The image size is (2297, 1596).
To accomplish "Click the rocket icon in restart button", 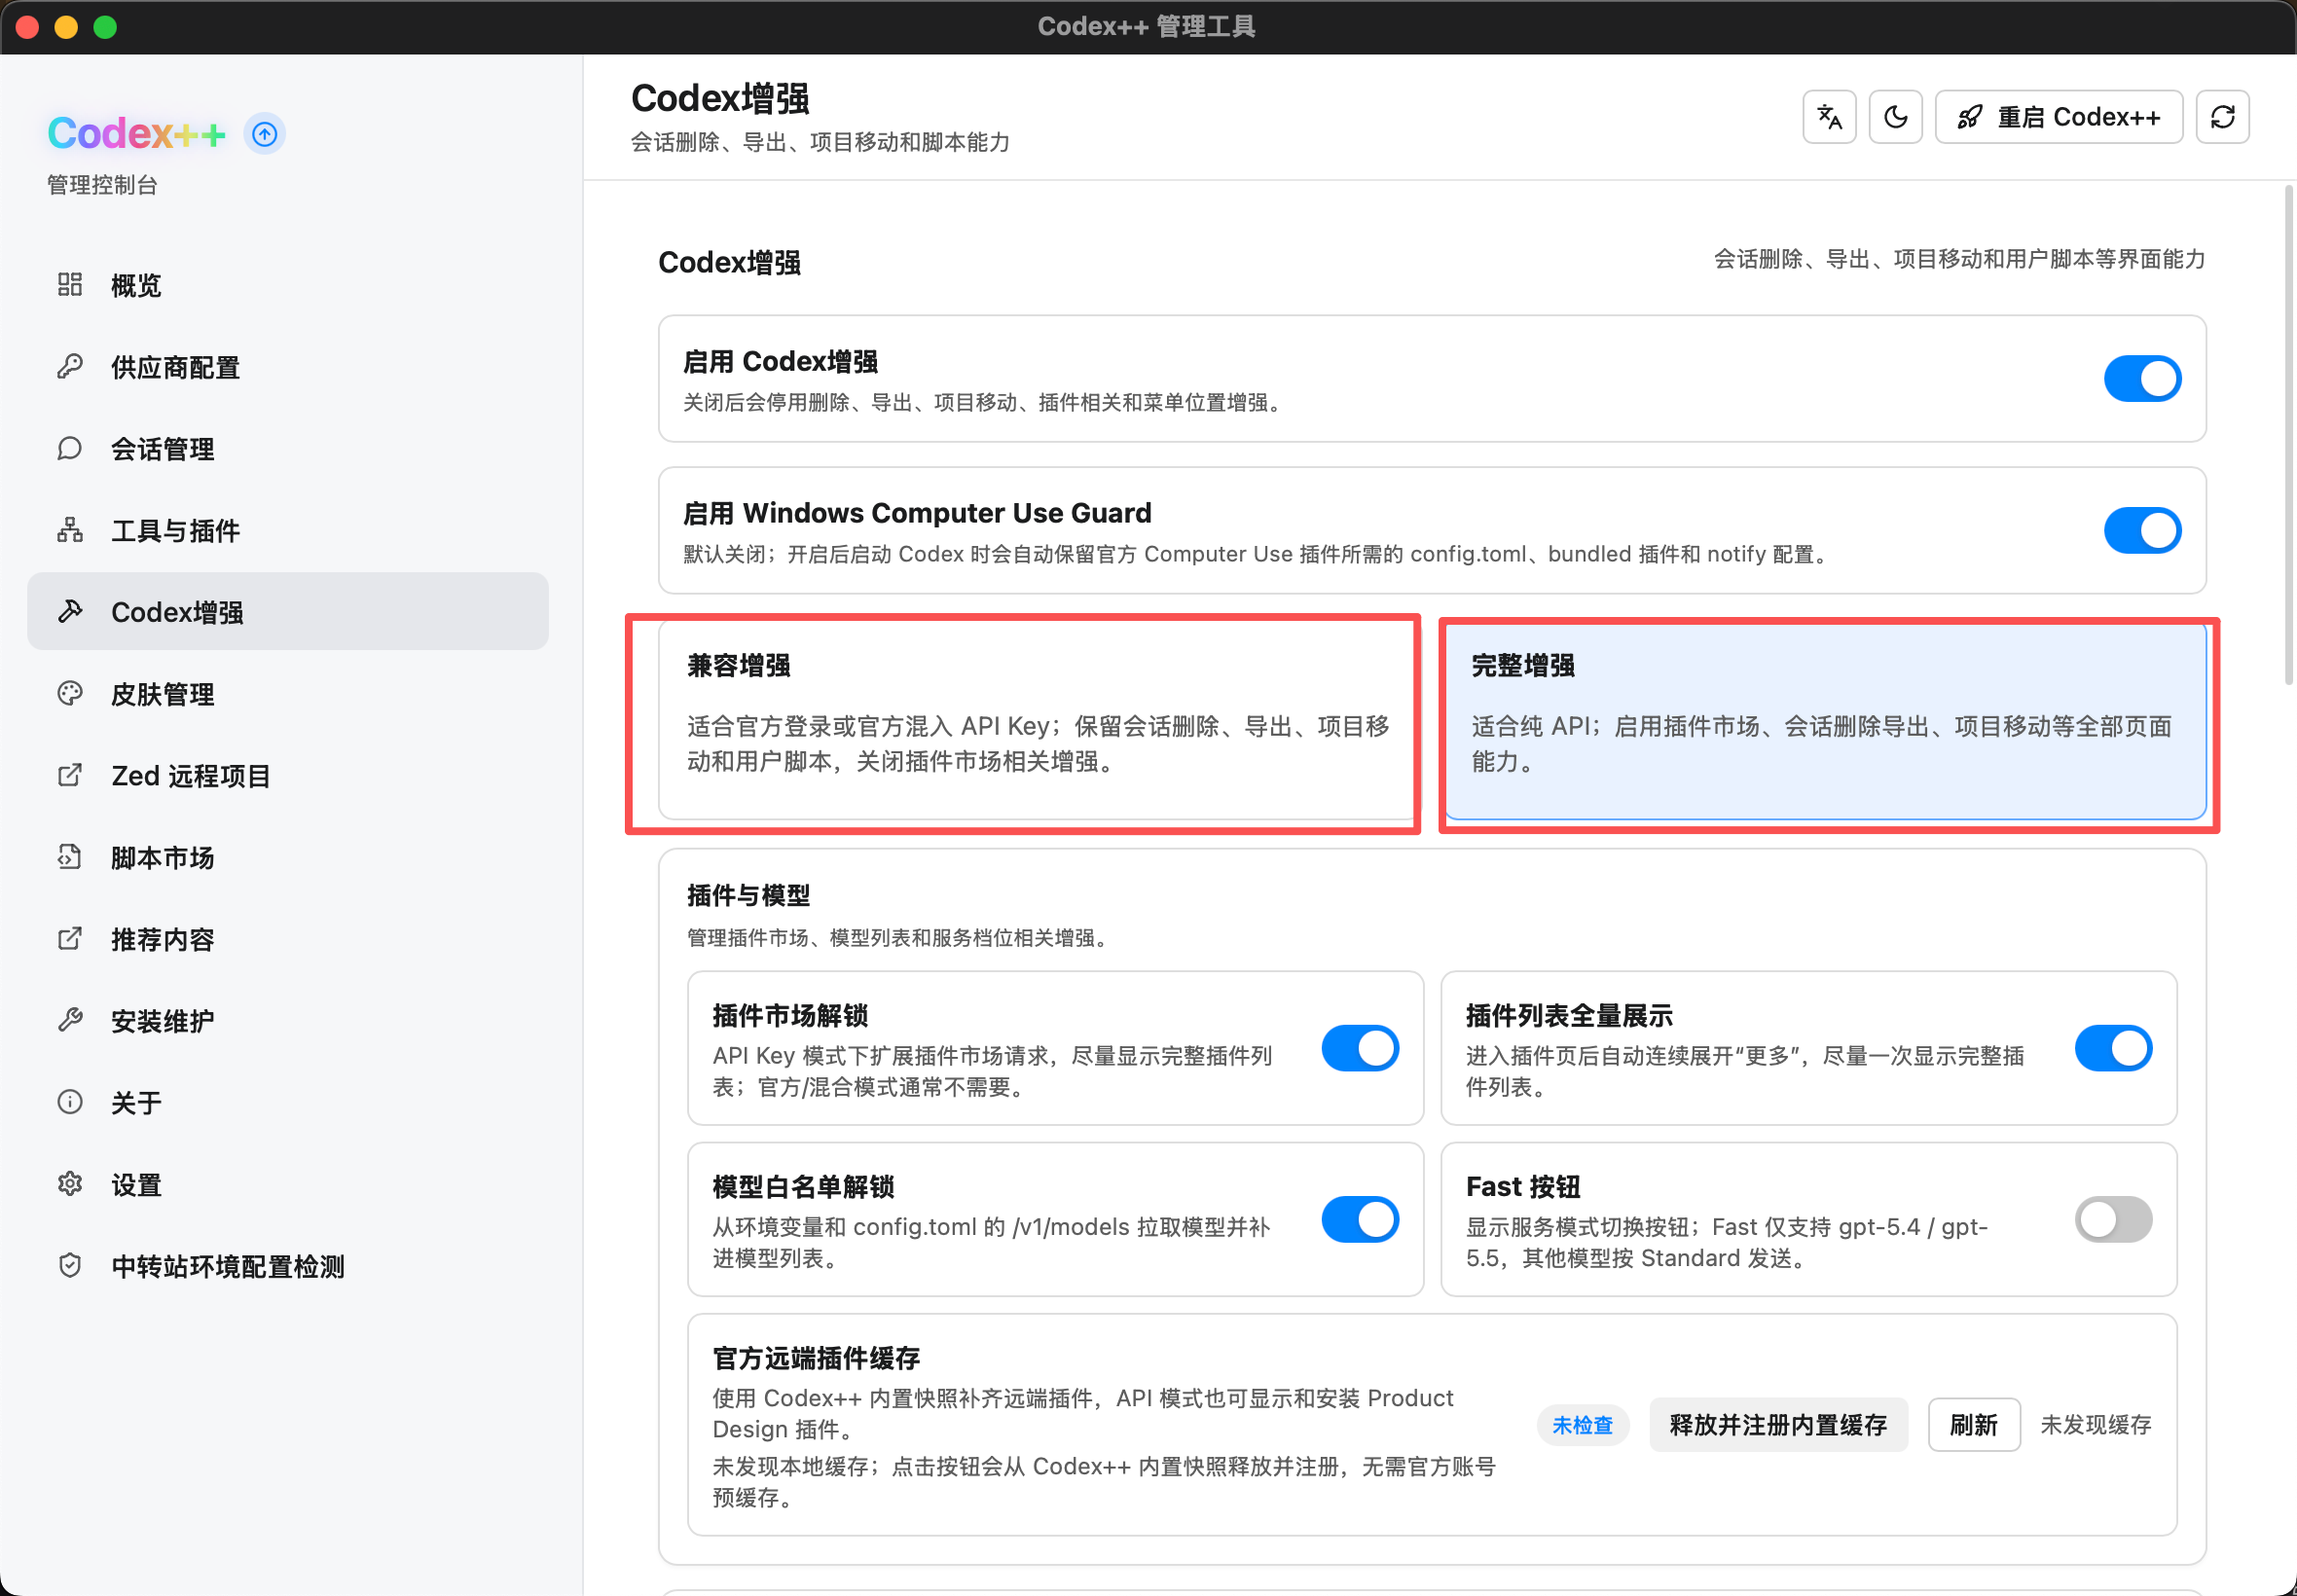I will click(x=1969, y=117).
